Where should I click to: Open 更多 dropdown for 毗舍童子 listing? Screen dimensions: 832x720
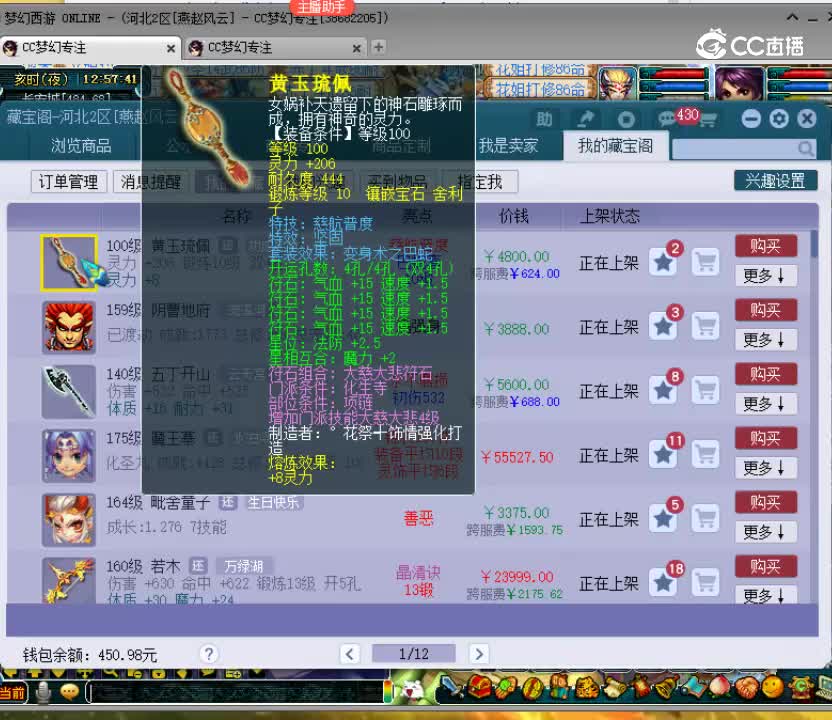point(766,532)
